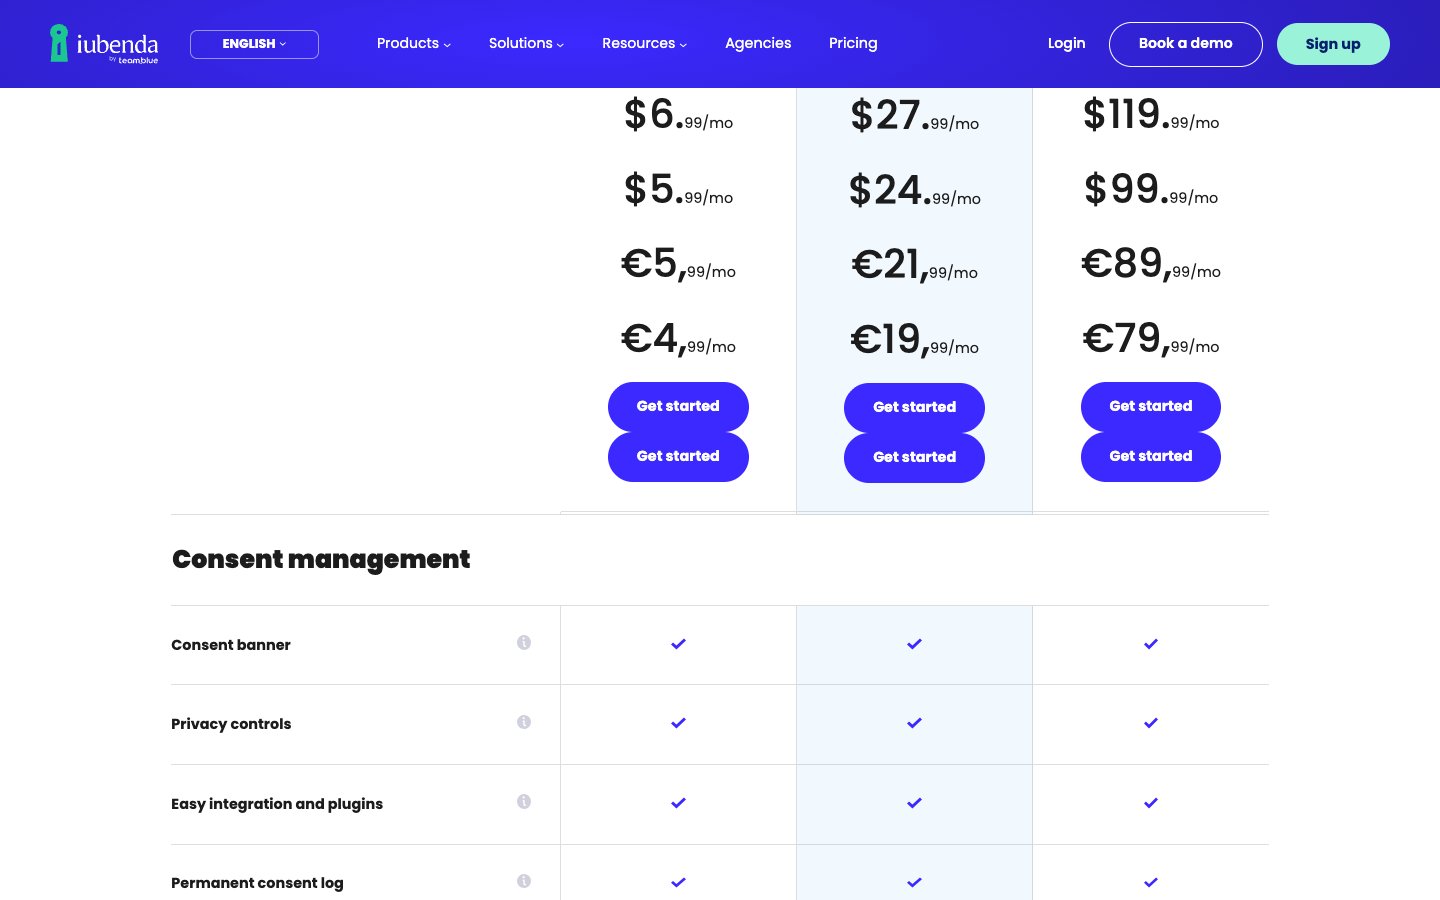Click info icon next to Consent banner
Image resolution: width=1440 pixels, height=900 pixels.
pos(524,643)
